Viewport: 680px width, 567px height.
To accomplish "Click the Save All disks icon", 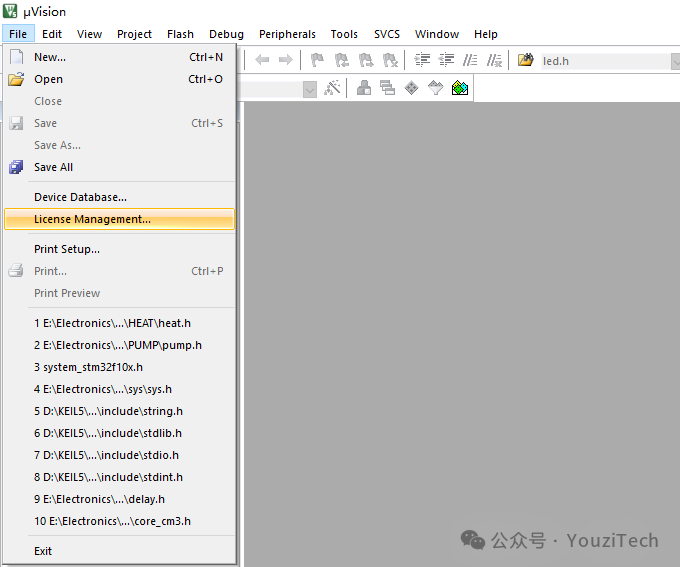I will click(16, 167).
